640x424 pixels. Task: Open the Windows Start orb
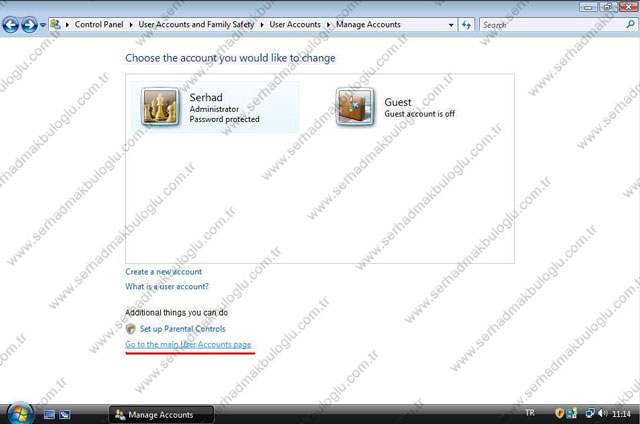[20, 413]
